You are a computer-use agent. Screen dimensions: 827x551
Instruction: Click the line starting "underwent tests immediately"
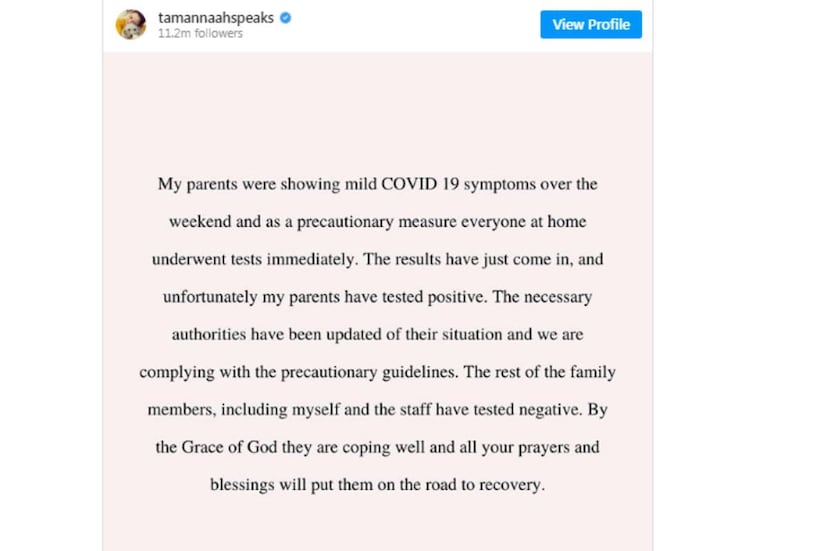point(377,259)
